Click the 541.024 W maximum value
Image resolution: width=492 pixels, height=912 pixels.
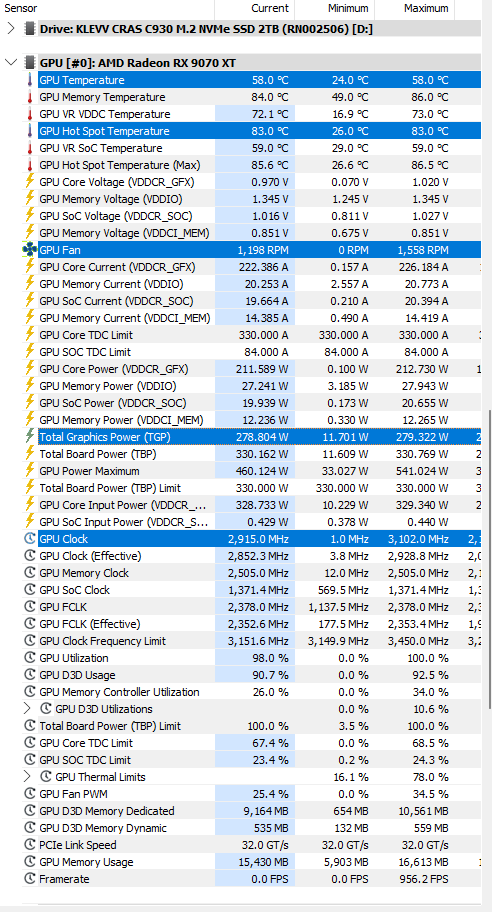coord(423,471)
